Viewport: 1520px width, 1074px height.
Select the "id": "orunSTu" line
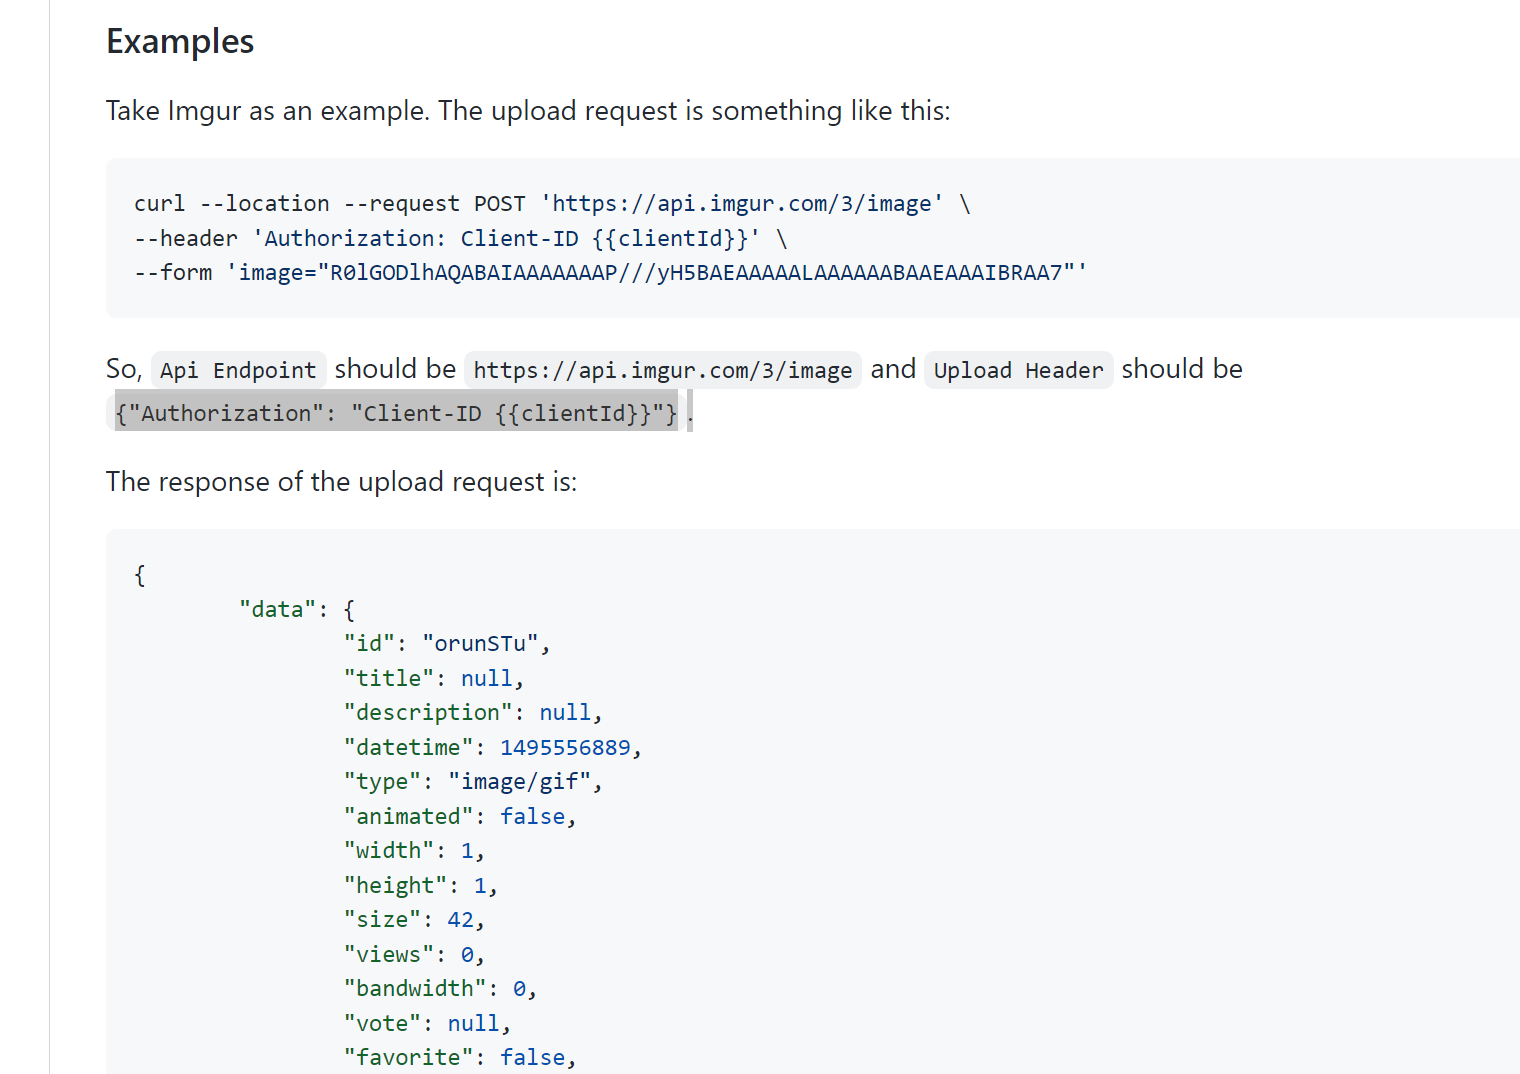point(445,642)
